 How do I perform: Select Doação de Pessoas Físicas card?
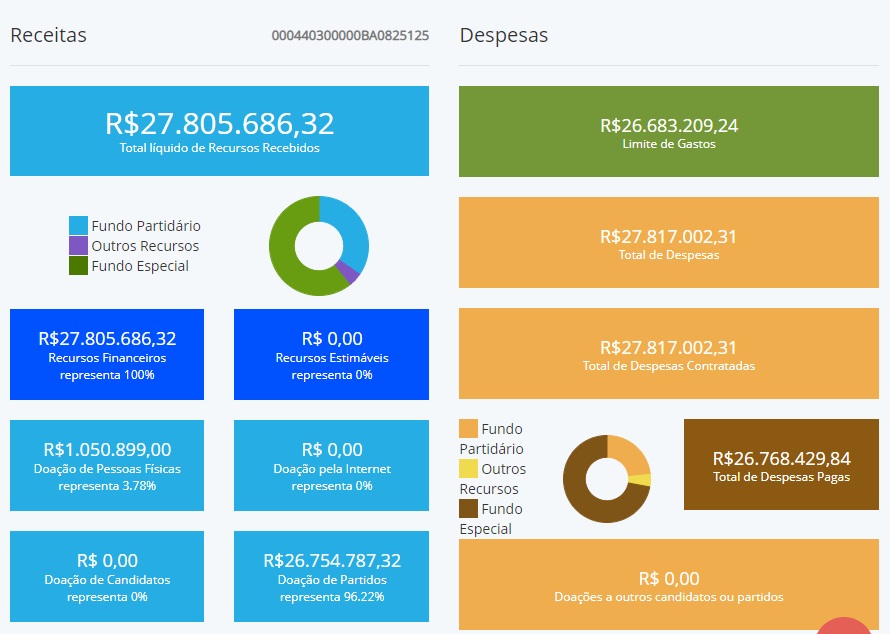coord(107,465)
